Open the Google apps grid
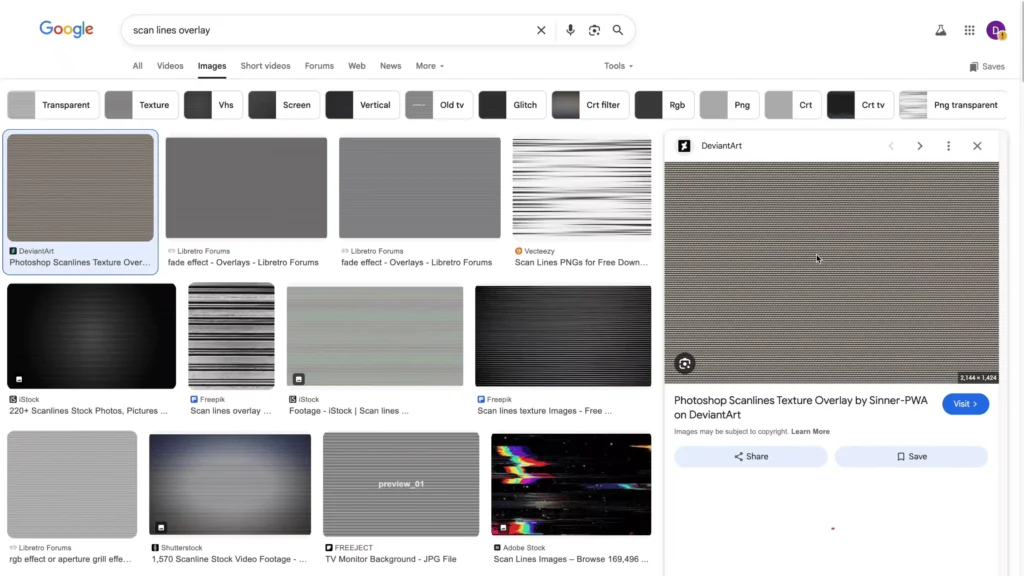The image size is (1024, 576). click(969, 30)
